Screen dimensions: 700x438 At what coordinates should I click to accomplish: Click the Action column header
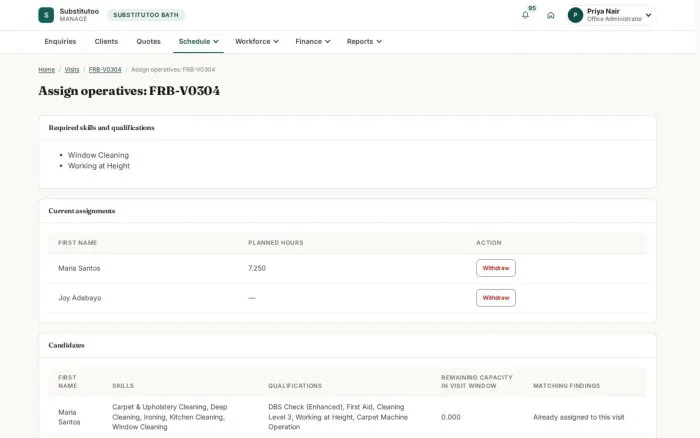(488, 243)
